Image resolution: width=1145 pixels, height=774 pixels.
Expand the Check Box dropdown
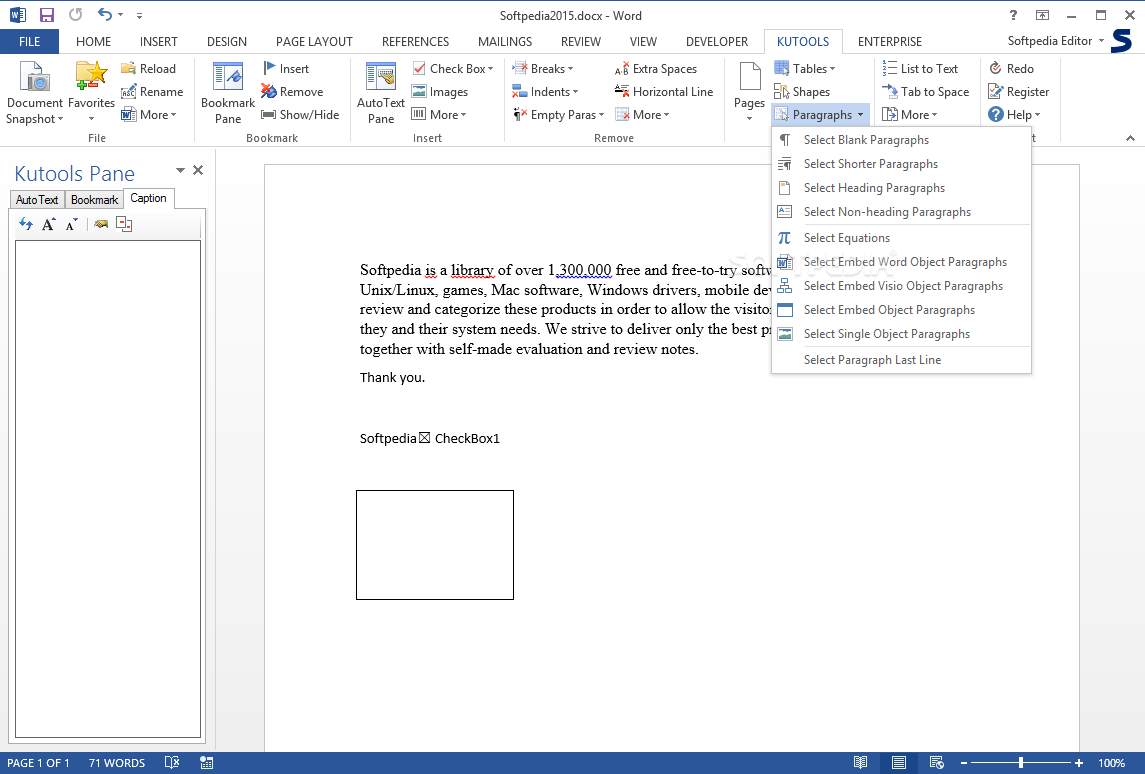click(x=491, y=69)
